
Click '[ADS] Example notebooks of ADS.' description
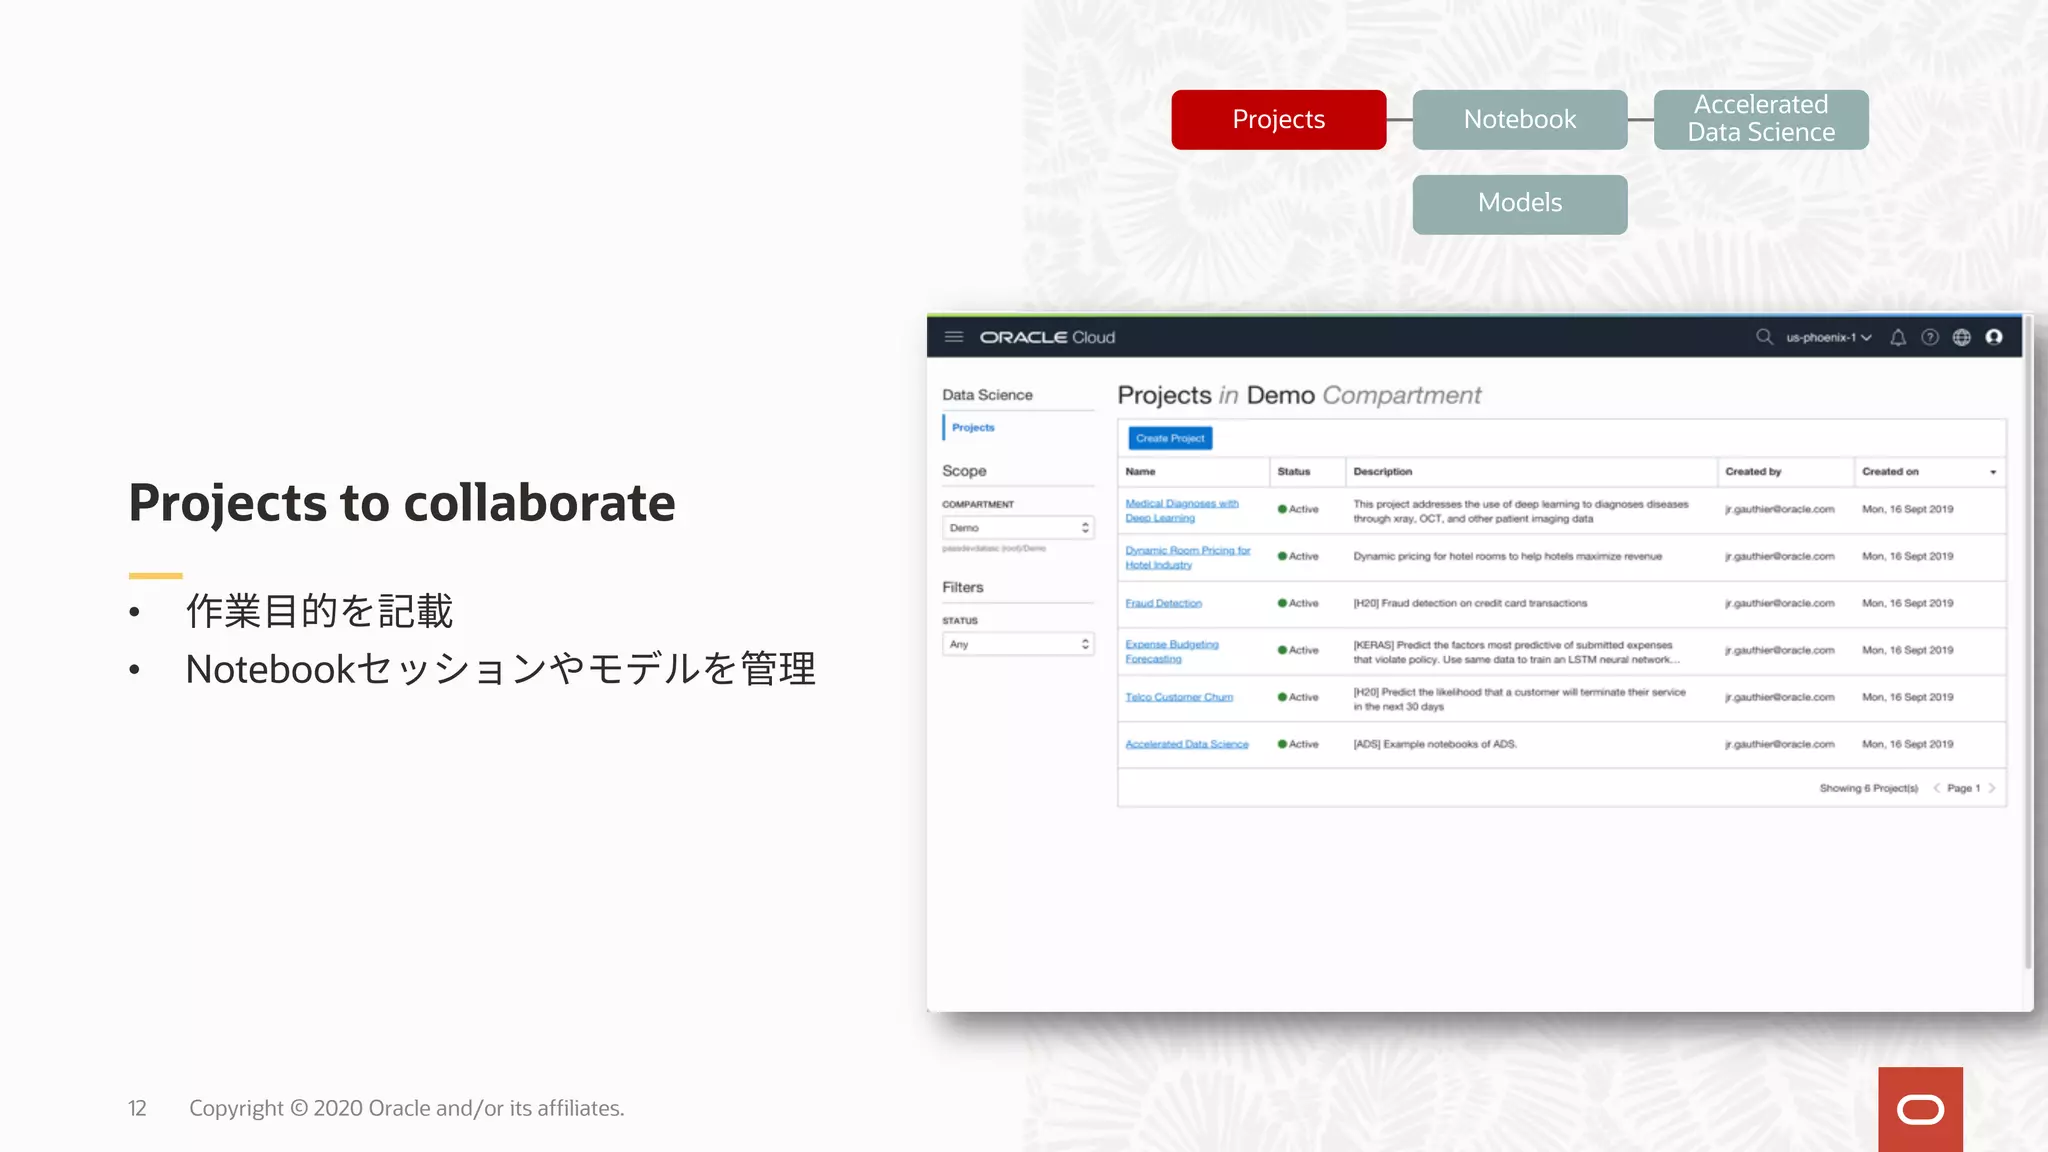coord(1435,744)
